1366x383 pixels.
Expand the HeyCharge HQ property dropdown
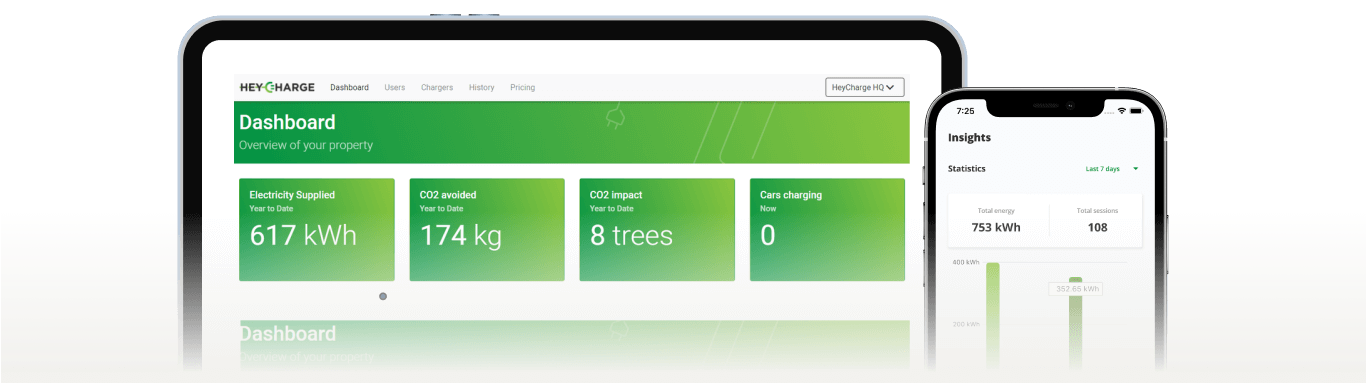(x=865, y=87)
